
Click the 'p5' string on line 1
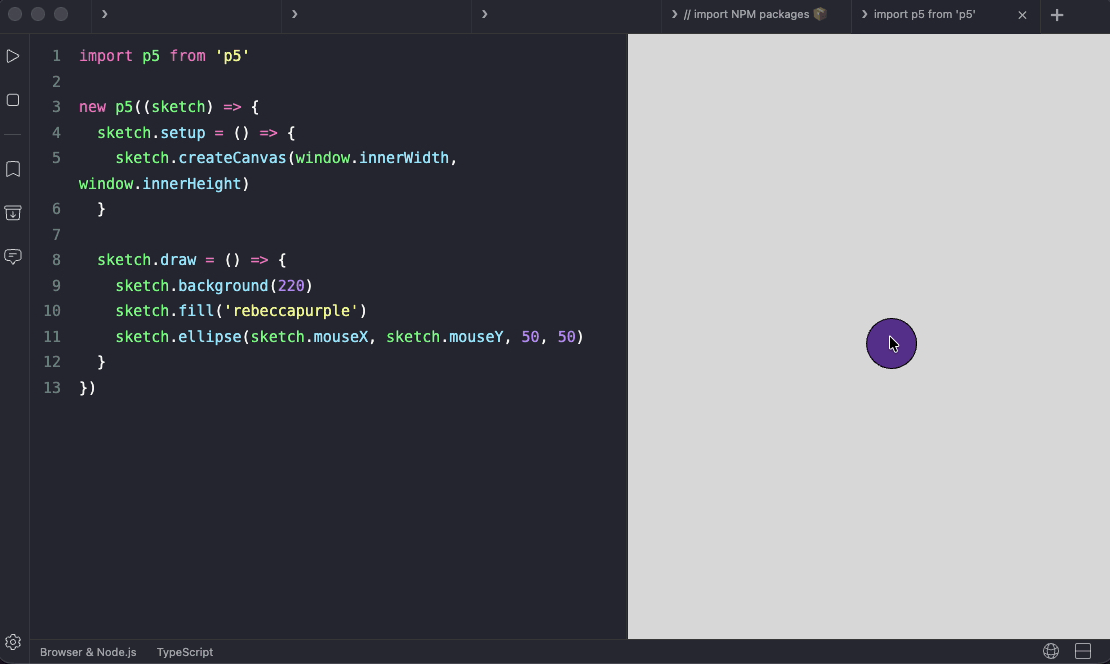232,56
